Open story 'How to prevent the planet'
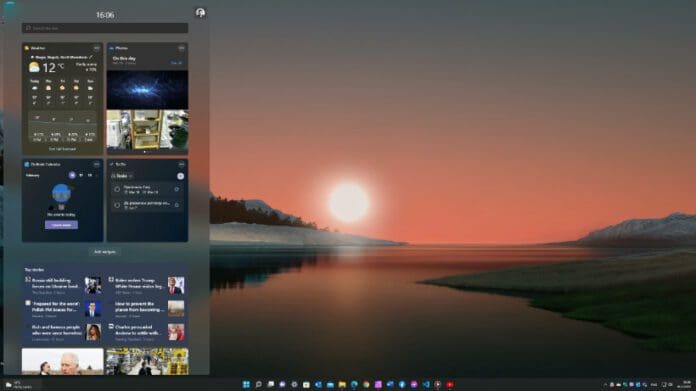 coord(147,309)
